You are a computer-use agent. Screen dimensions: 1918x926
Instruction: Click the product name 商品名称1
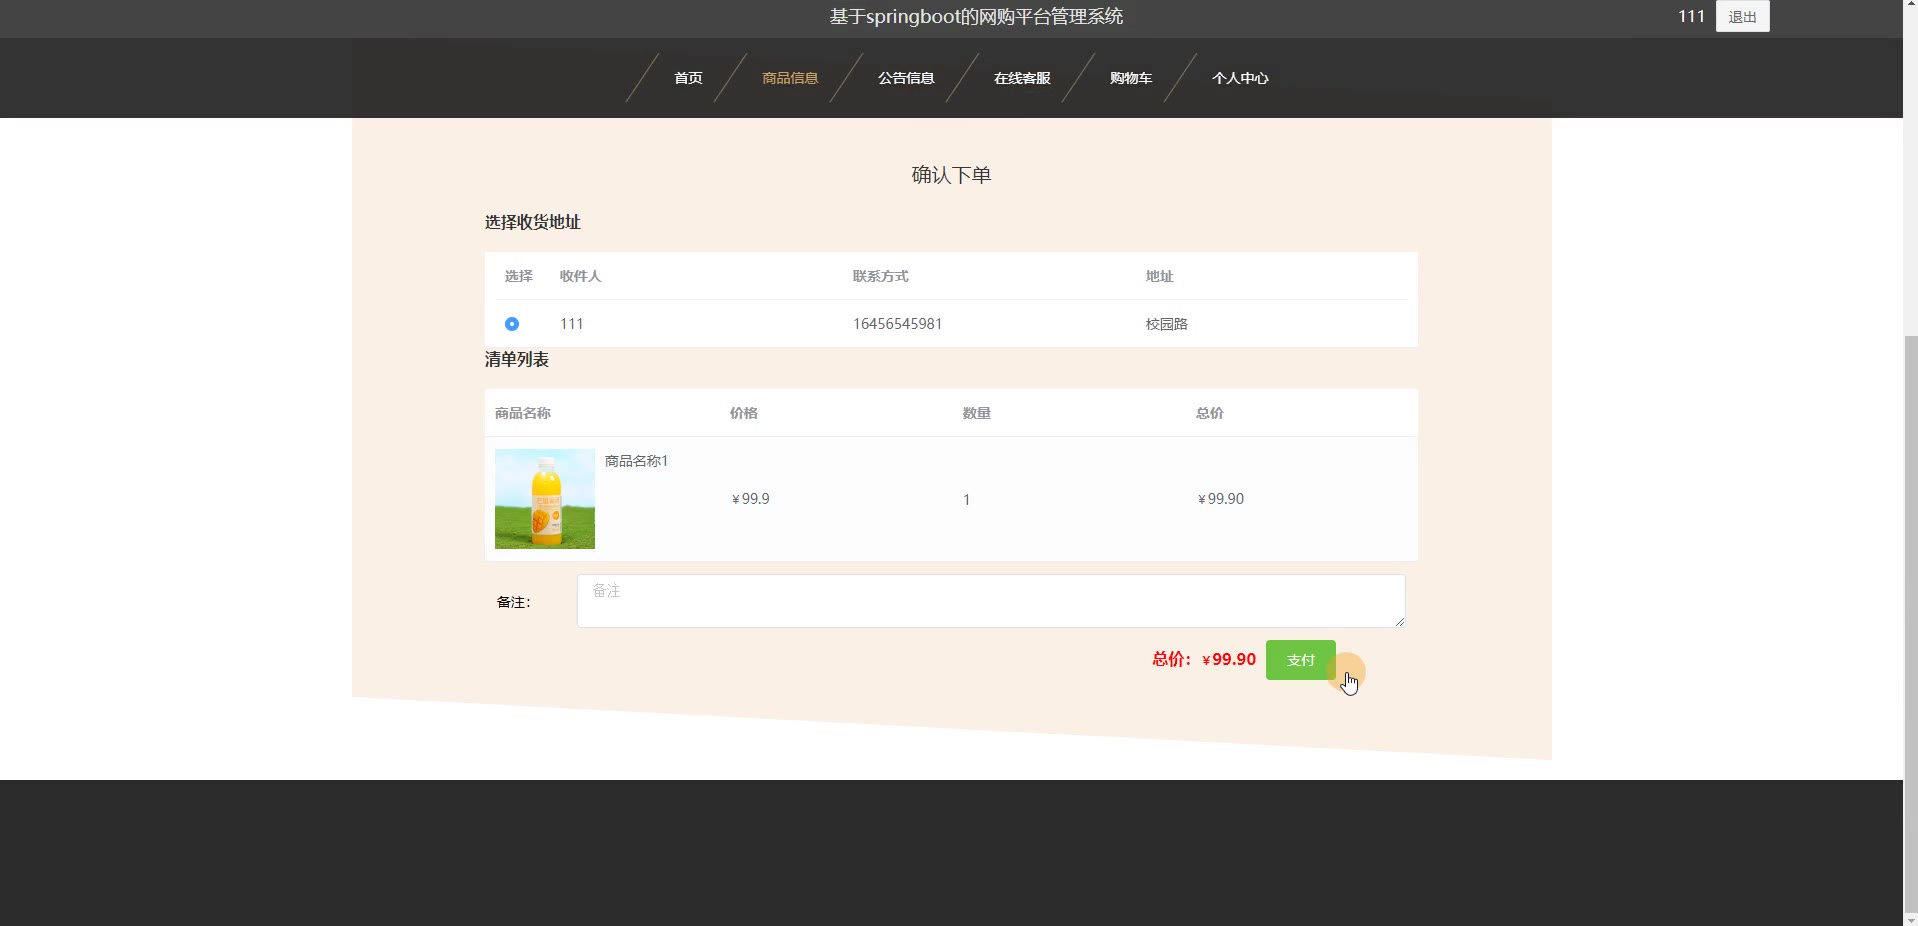[636, 461]
